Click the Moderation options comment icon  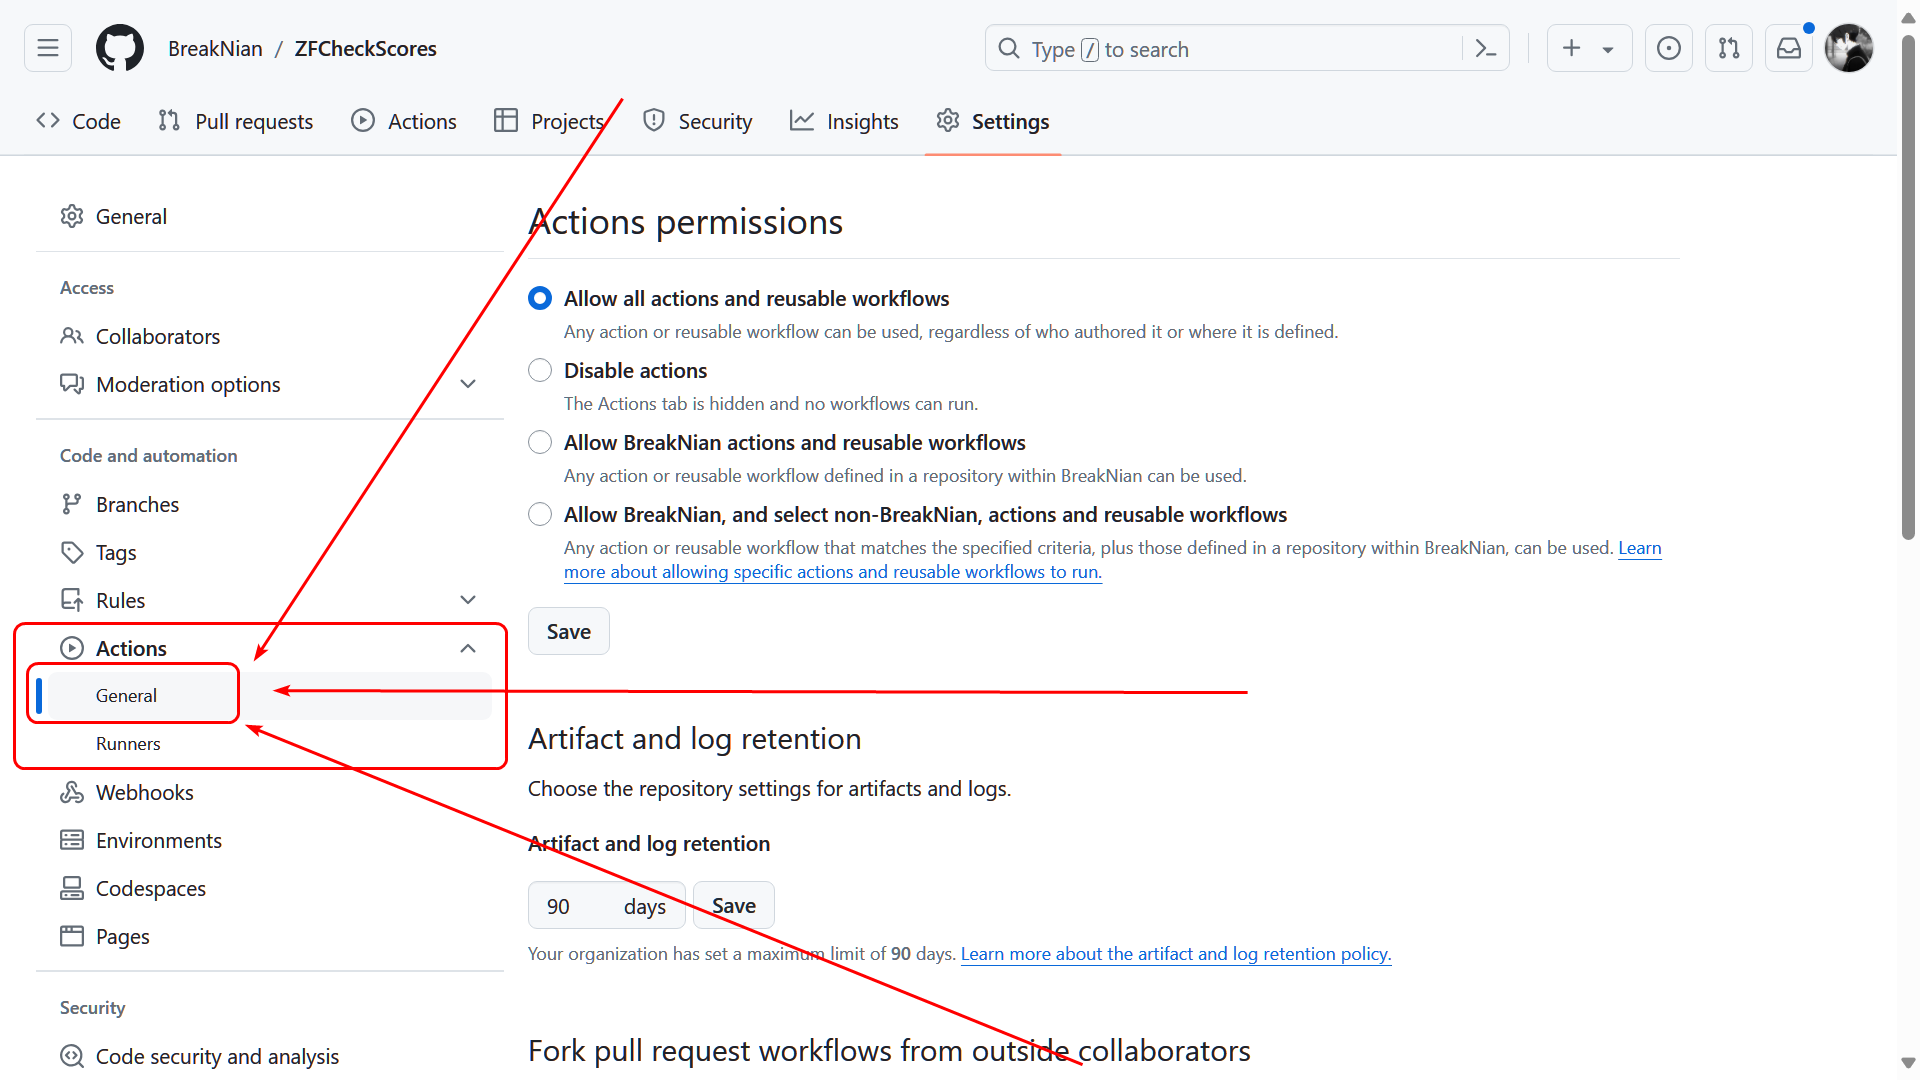click(72, 384)
